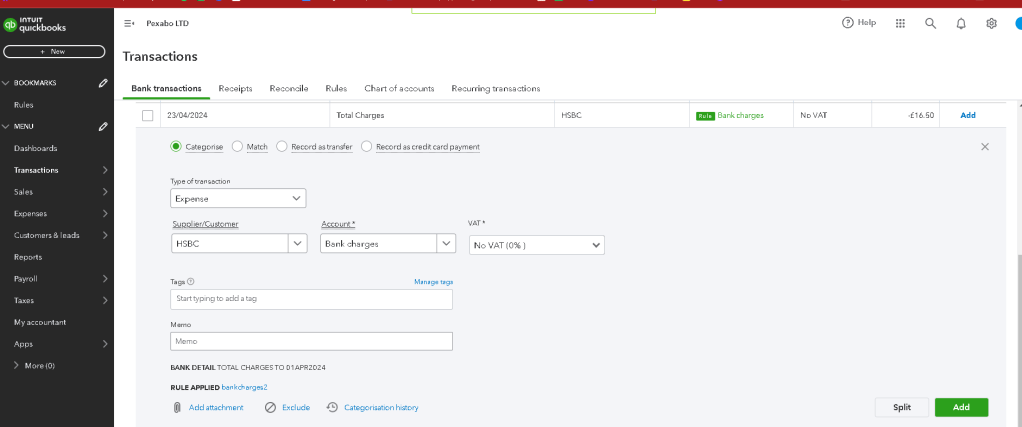Open Rules bookmark in sidebar

click(x=23, y=105)
